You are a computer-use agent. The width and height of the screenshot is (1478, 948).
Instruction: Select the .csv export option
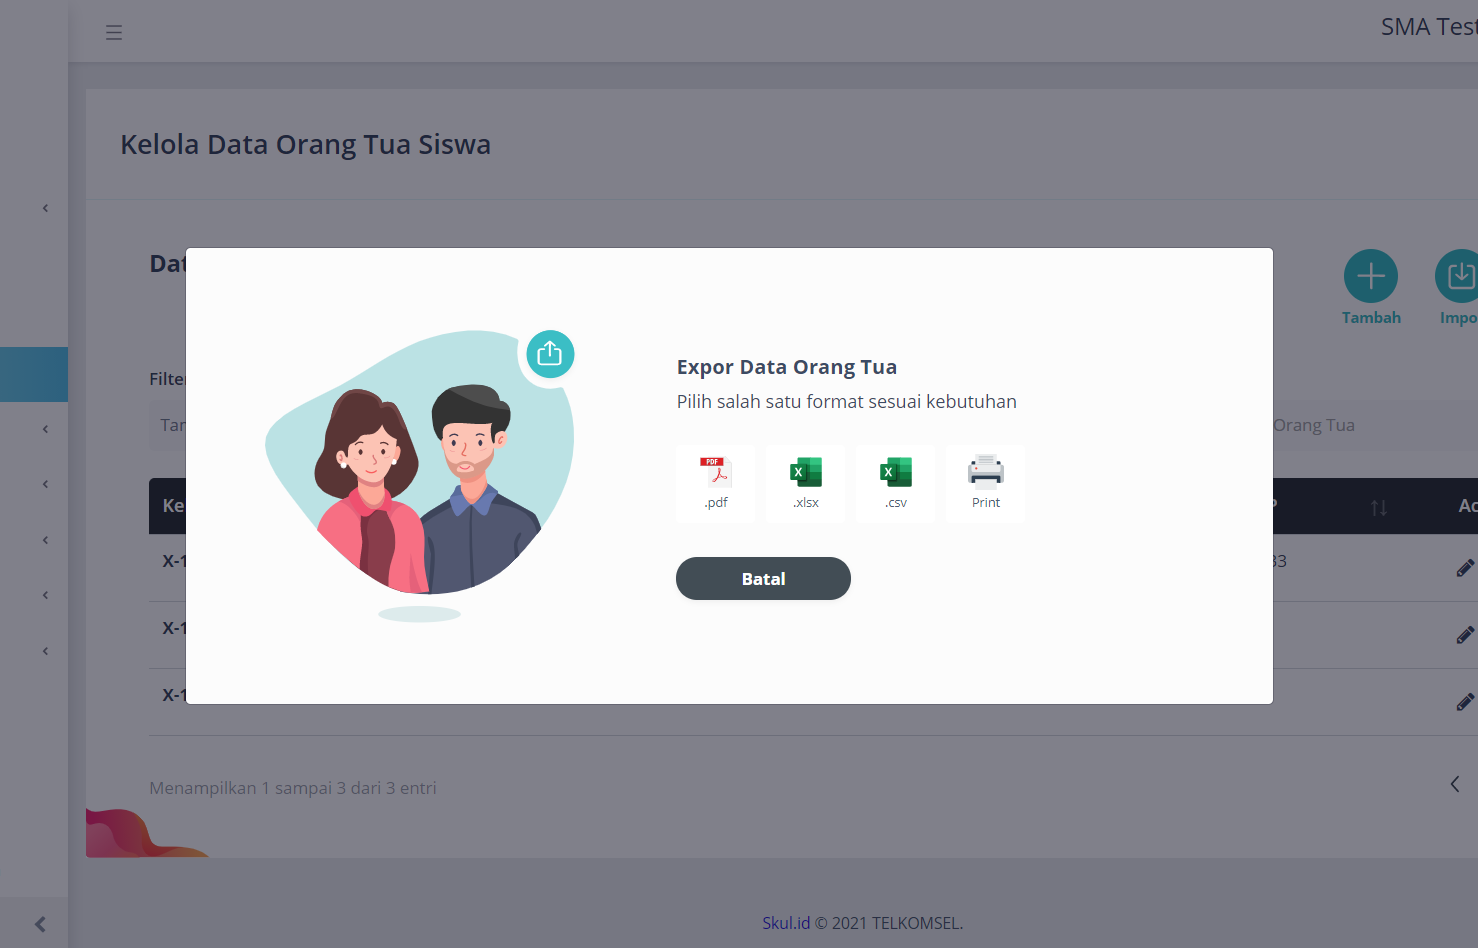[895, 483]
